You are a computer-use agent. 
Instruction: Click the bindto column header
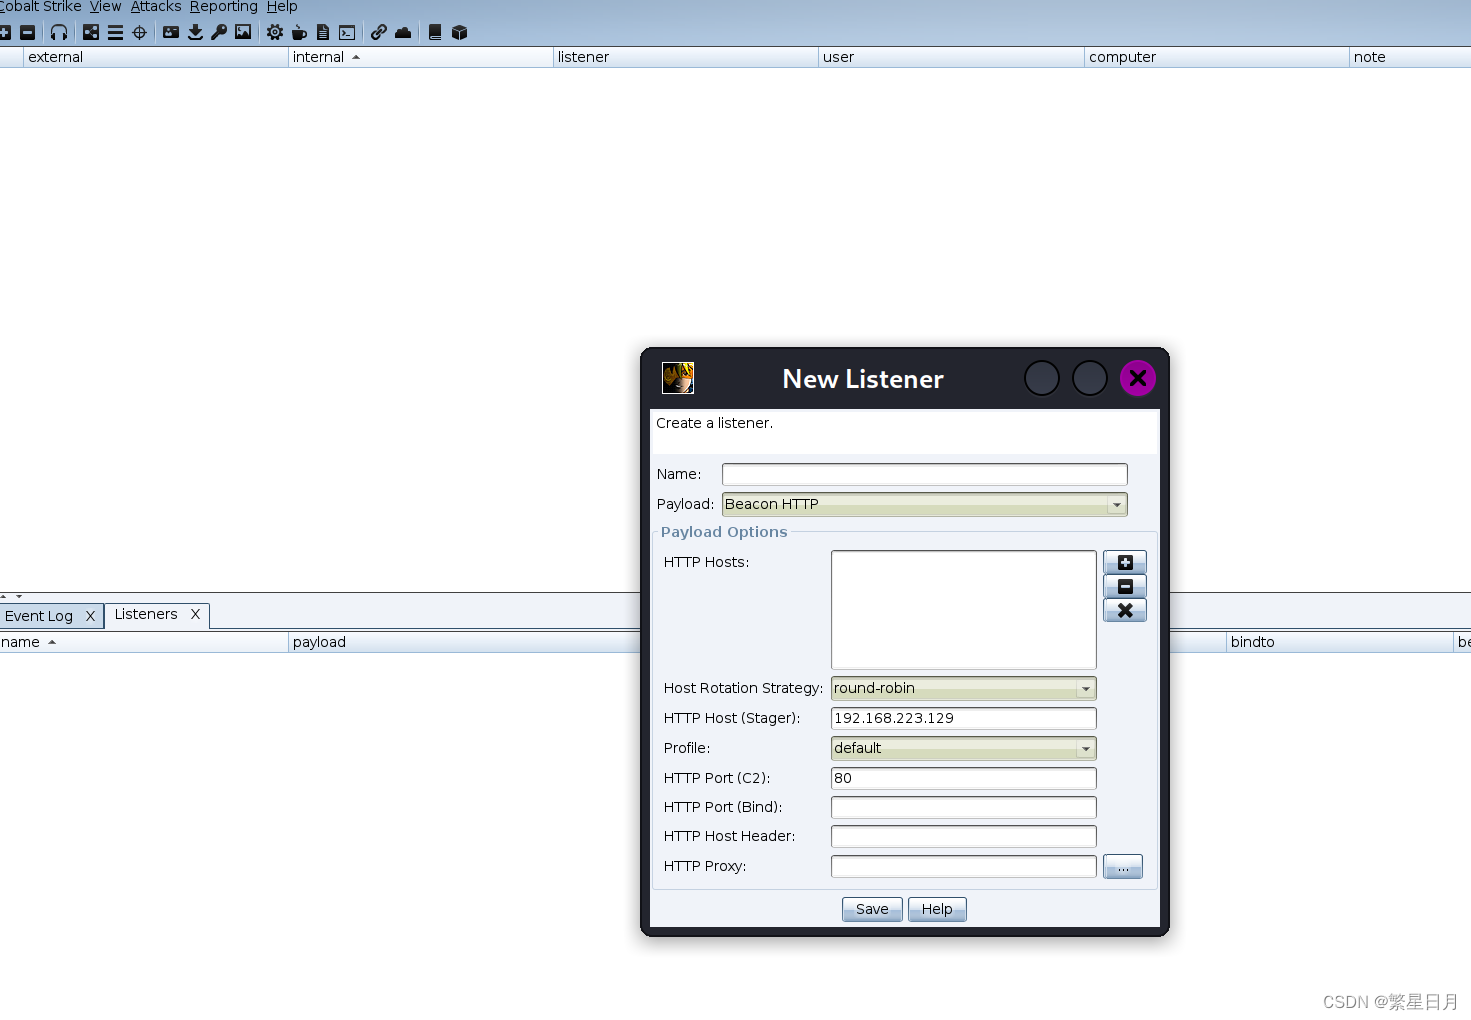1340,642
